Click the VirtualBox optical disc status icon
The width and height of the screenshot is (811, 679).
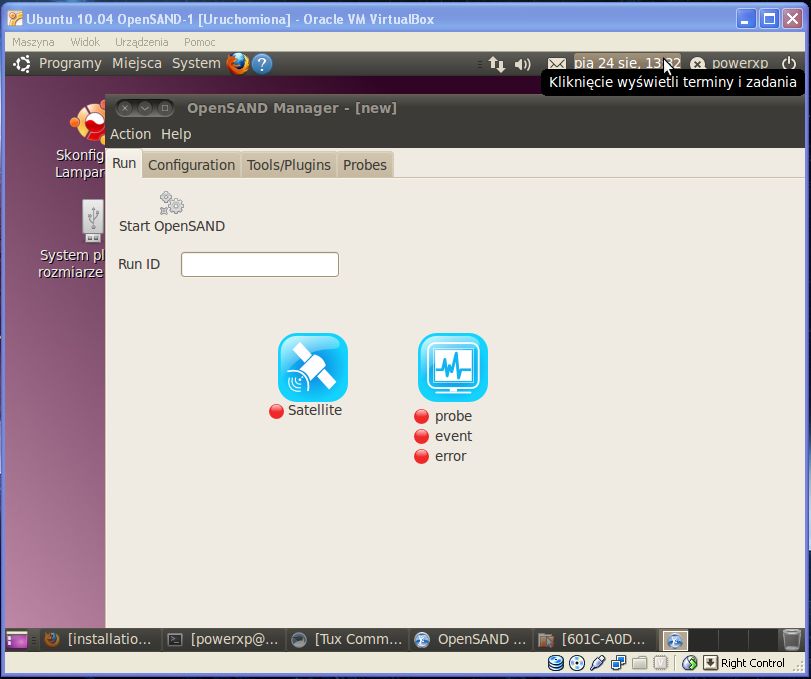[x=577, y=663]
